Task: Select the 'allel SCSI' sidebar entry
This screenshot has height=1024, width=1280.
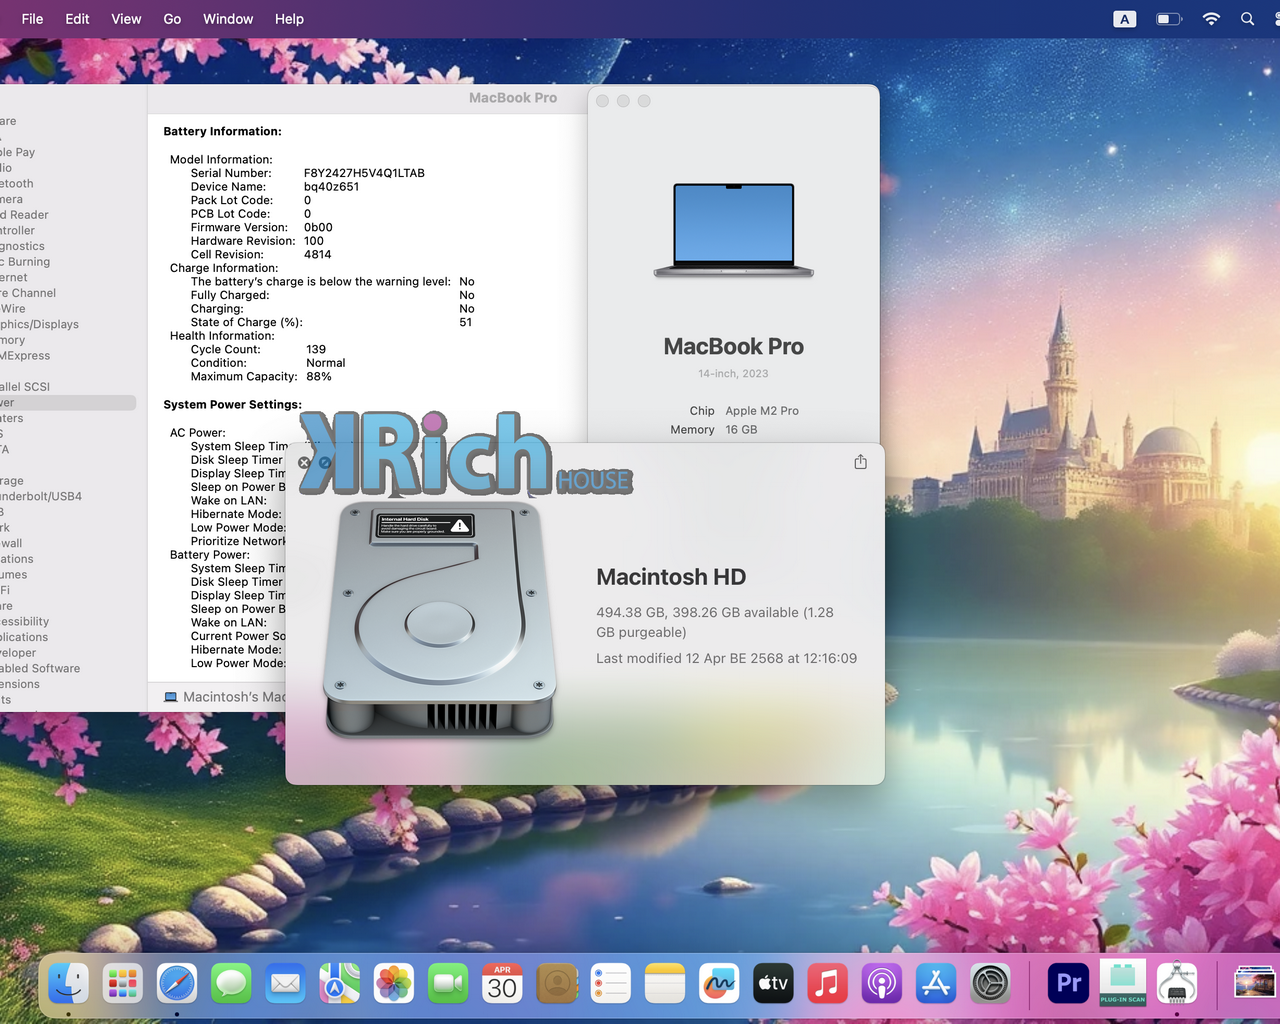Action: 25,387
